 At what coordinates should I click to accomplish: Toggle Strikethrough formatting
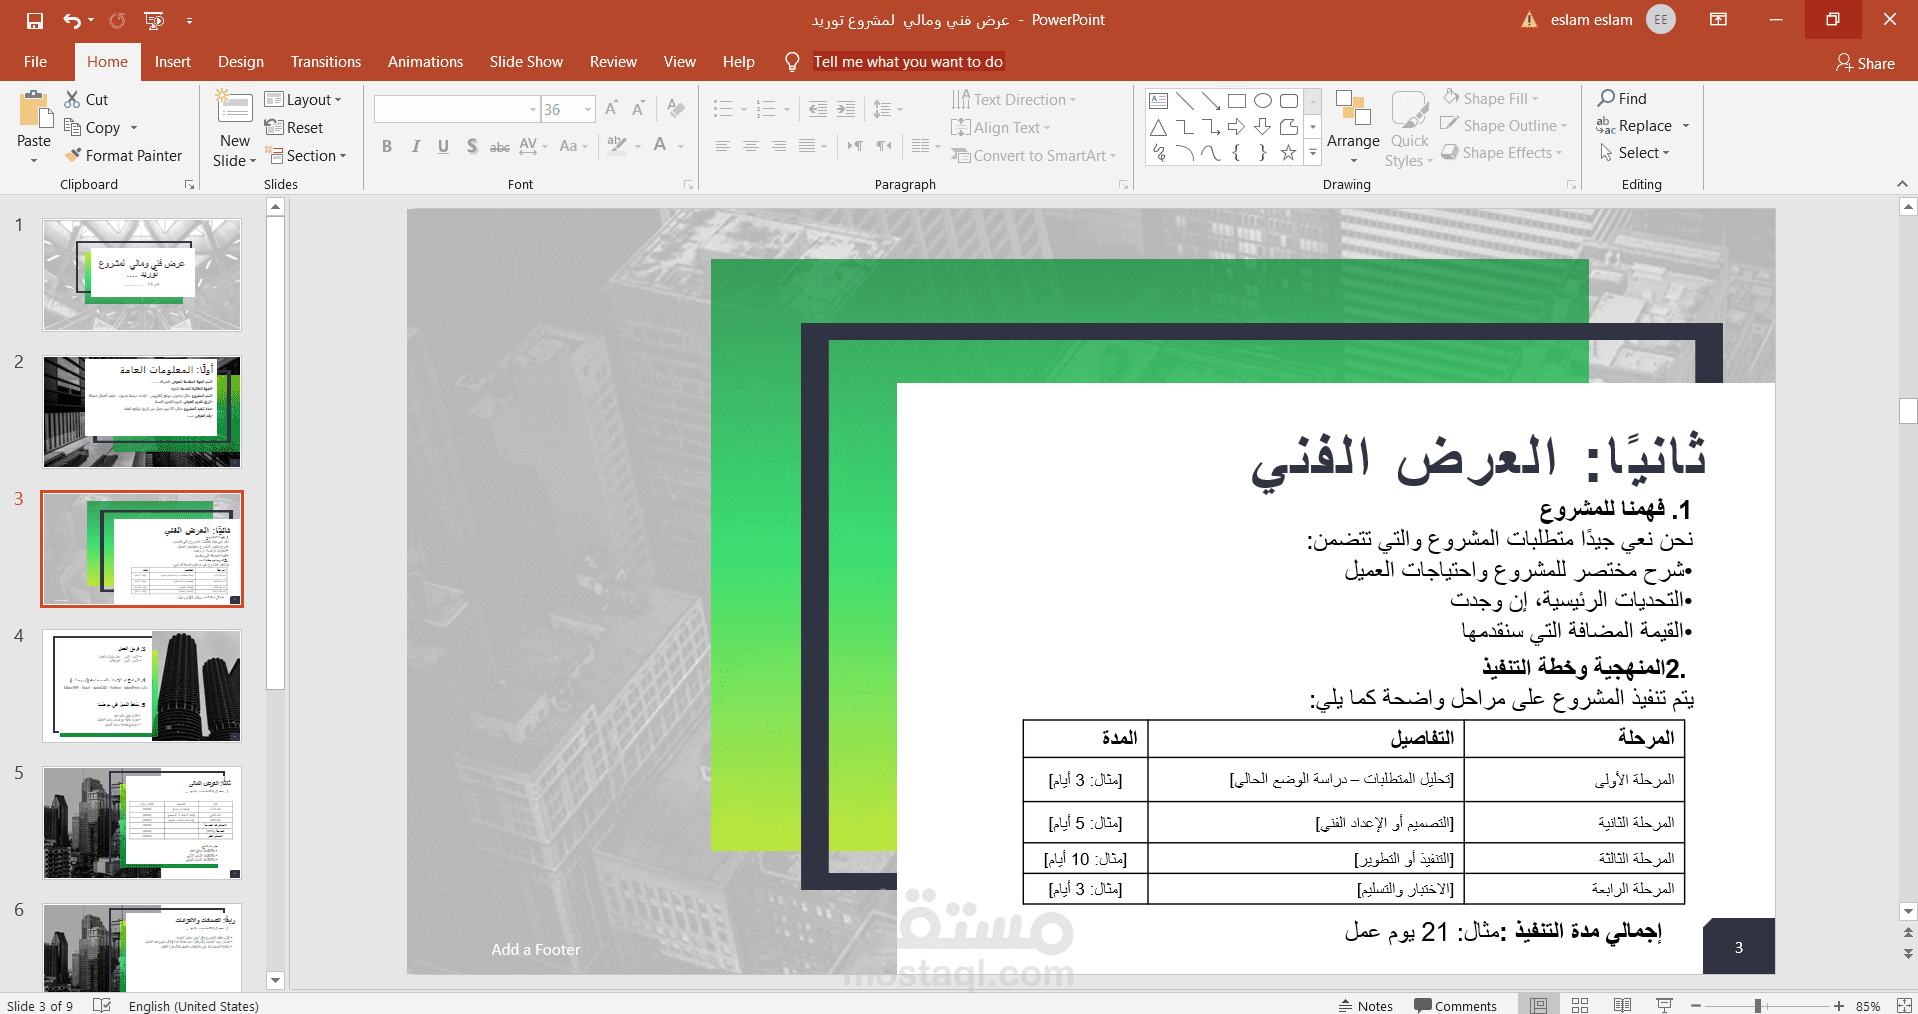[500, 146]
